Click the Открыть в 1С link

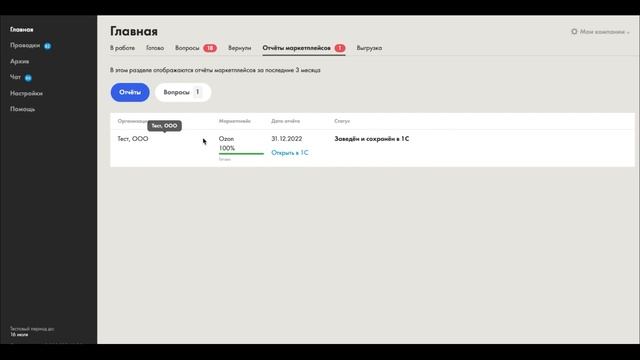point(289,153)
